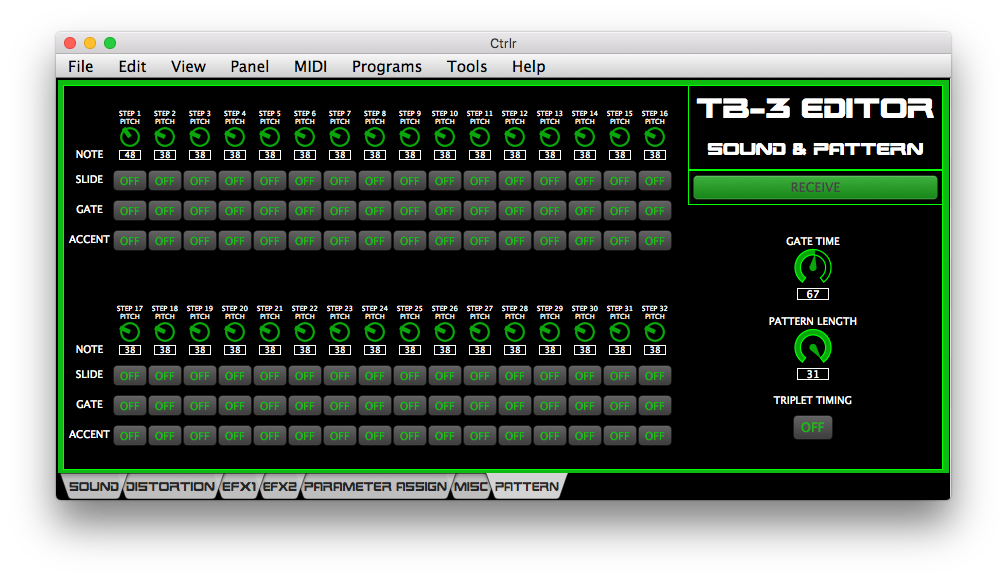The width and height of the screenshot is (1007, 580).
Task: Toggle ACCENT on step 32
Action: tap(654, 435)
